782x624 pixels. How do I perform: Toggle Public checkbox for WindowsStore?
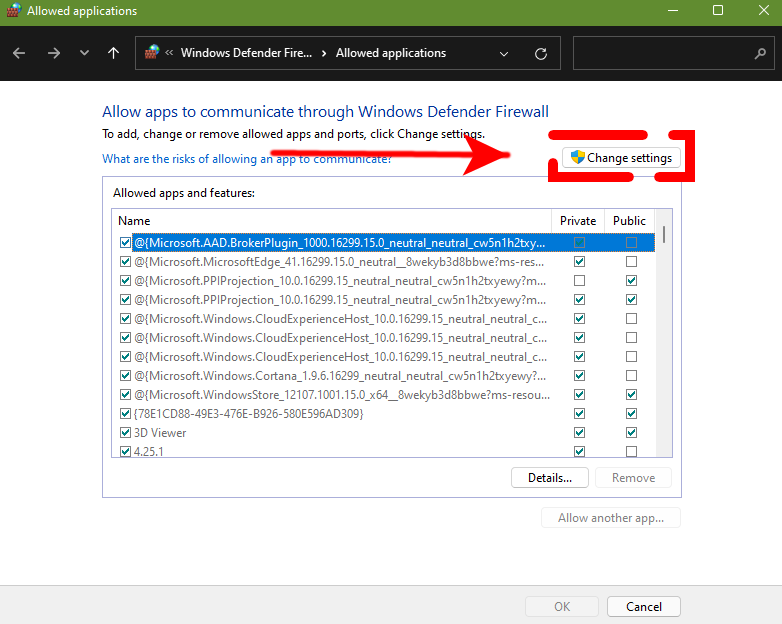pyautogui.click(x=631, y=395)
